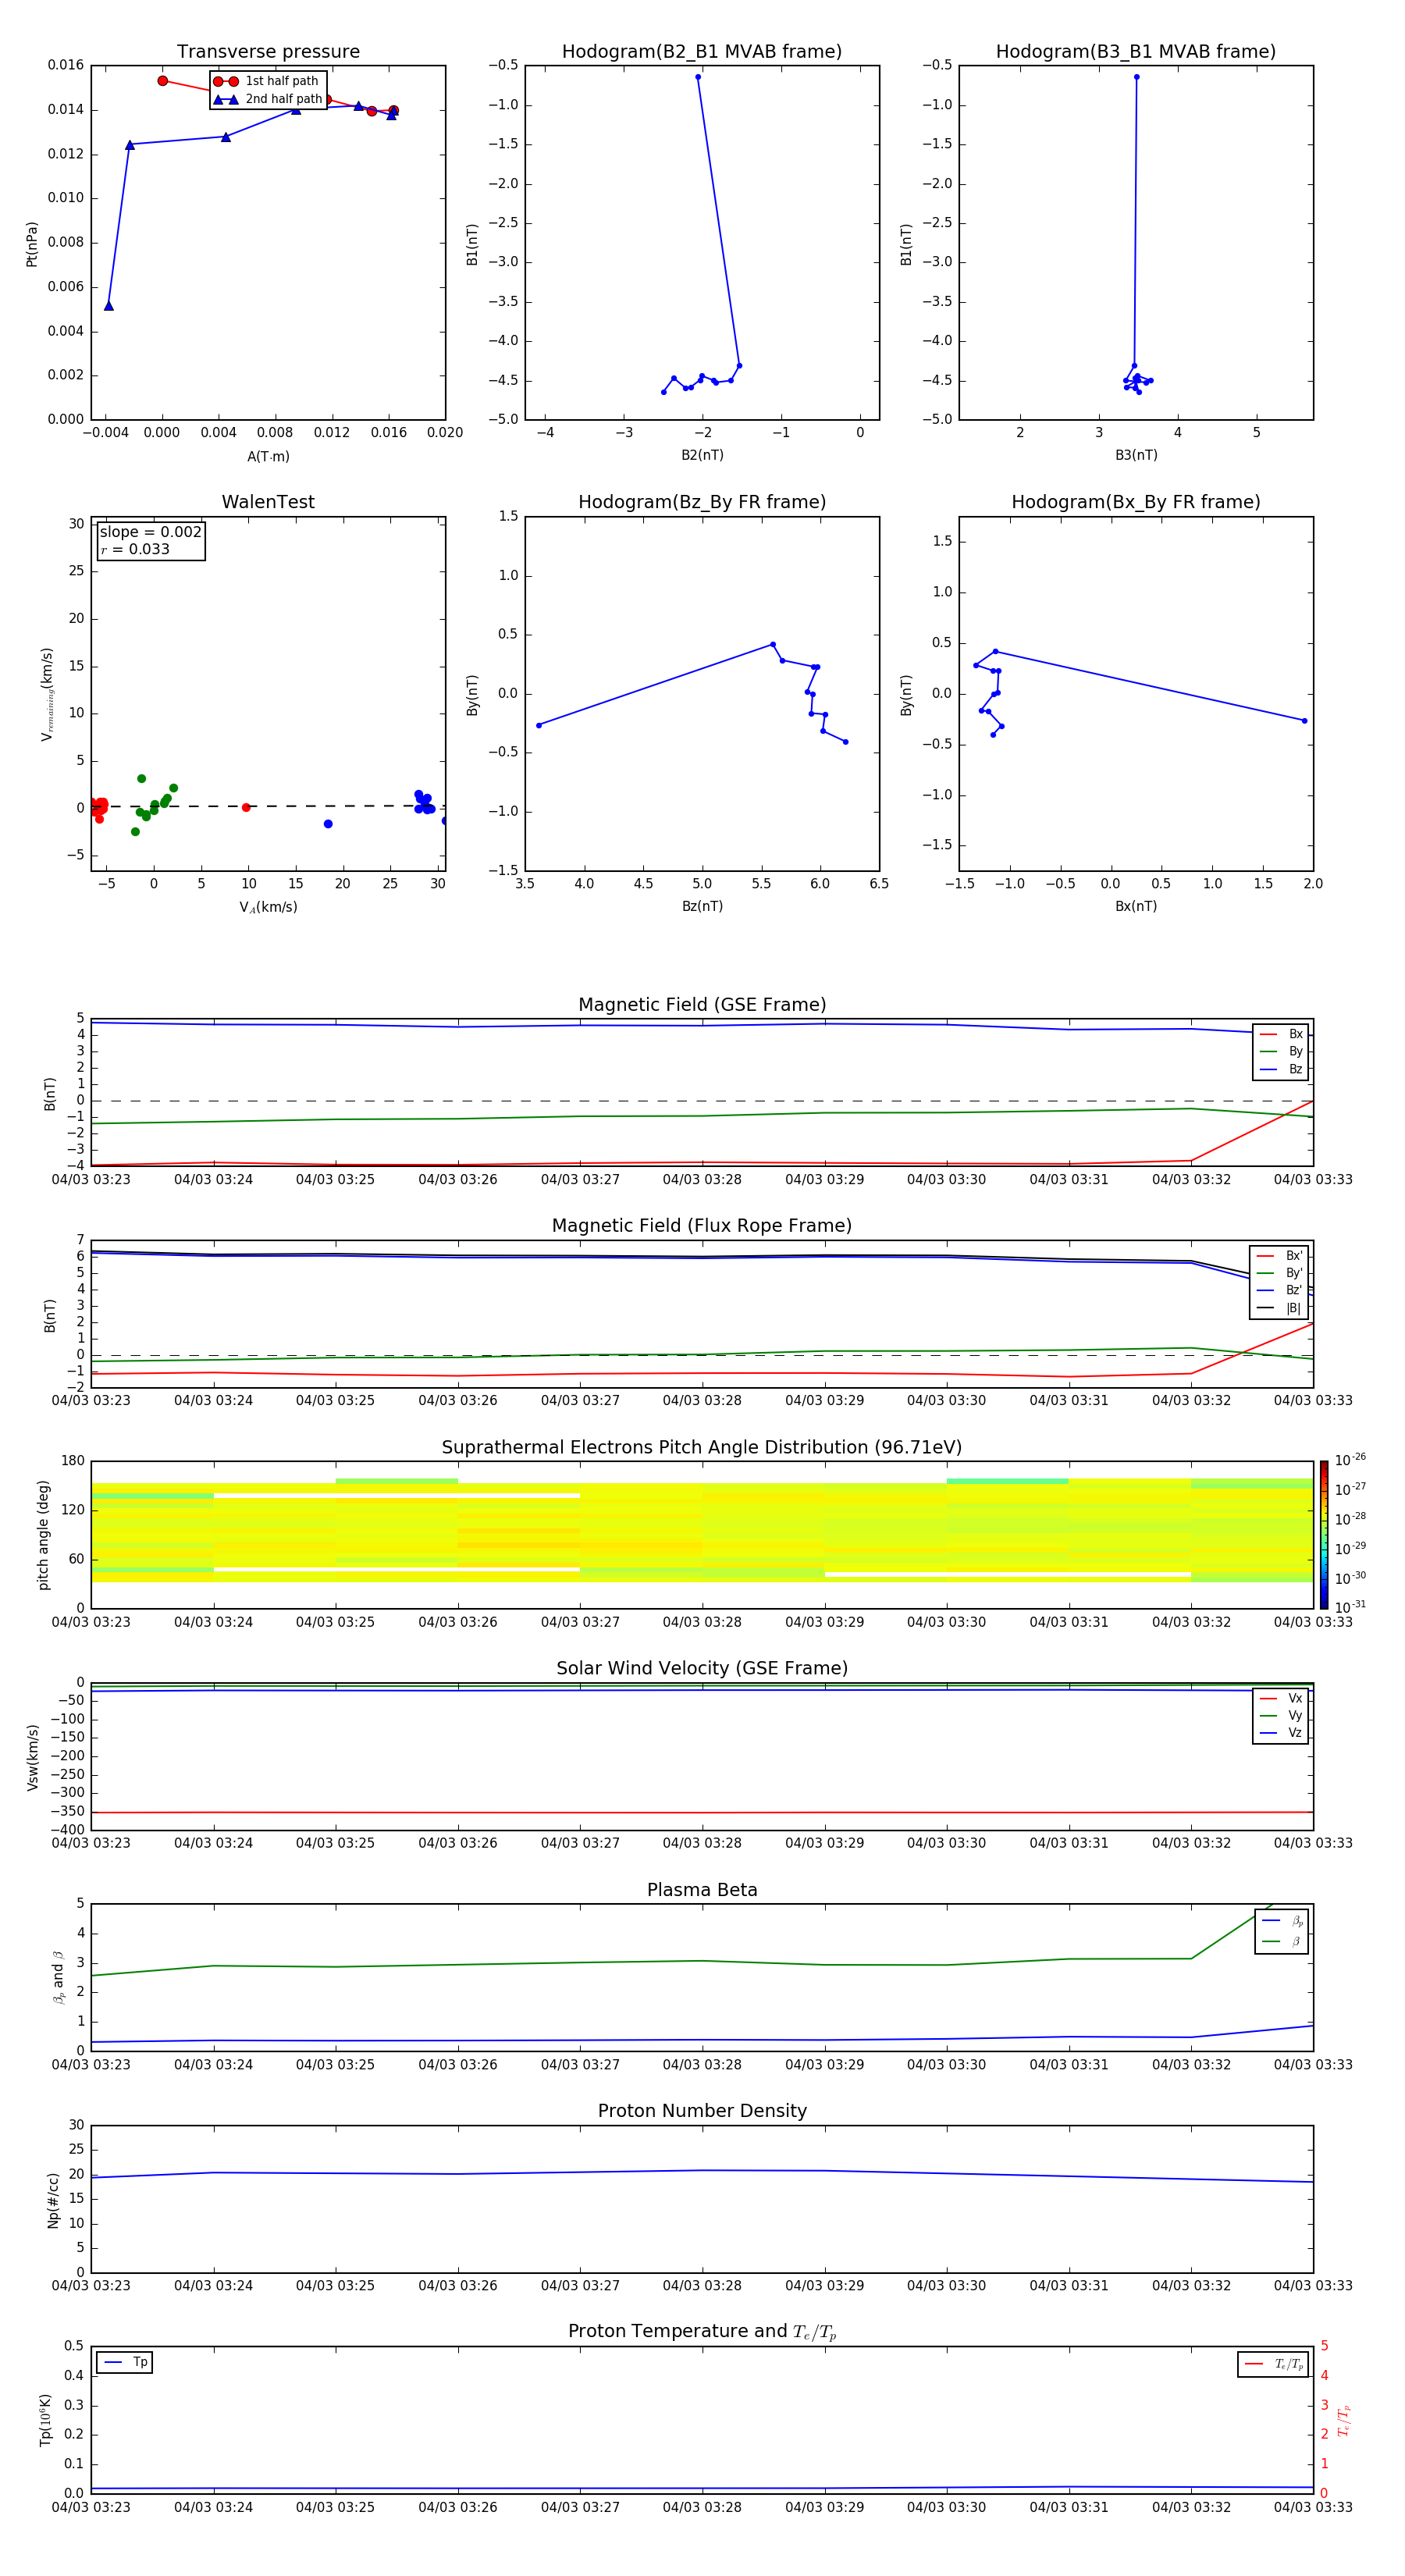Click the 'Magnetic Field (Flux Rope Frame)' title

702,1226
